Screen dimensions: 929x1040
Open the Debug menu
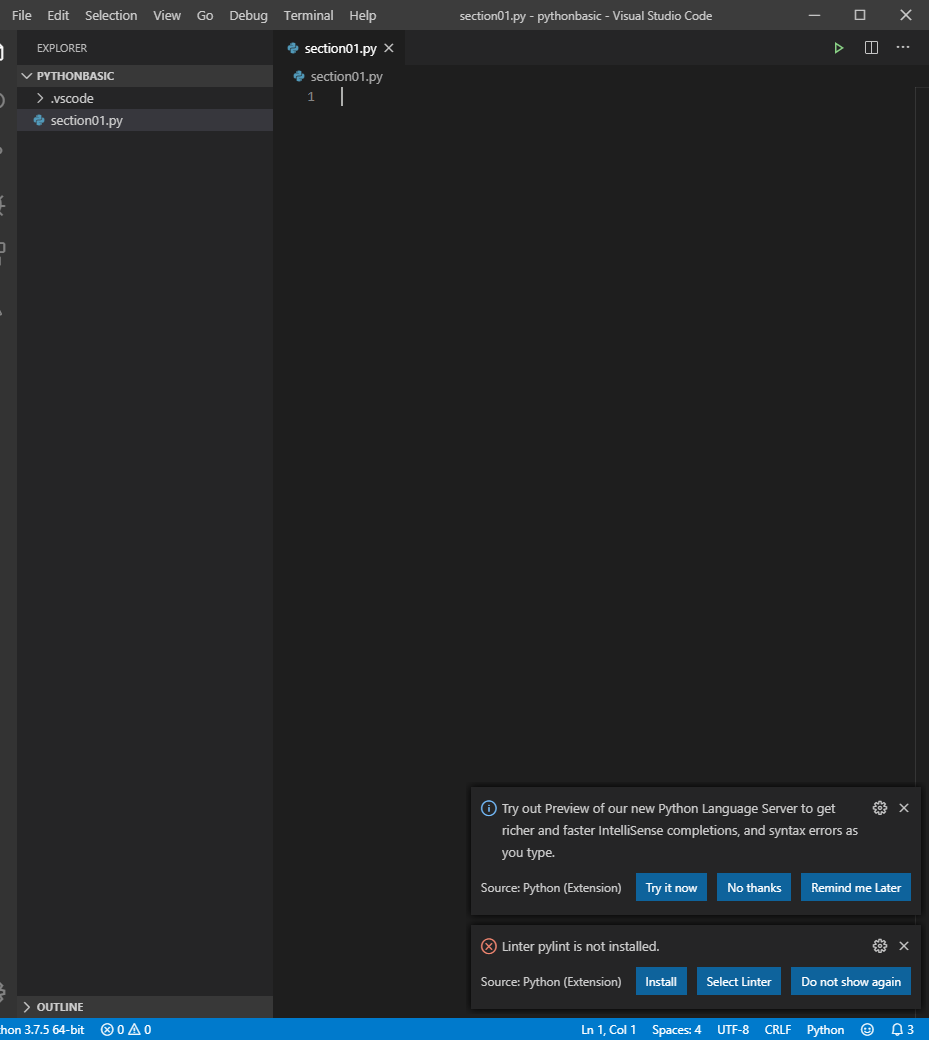pos(248,15)
